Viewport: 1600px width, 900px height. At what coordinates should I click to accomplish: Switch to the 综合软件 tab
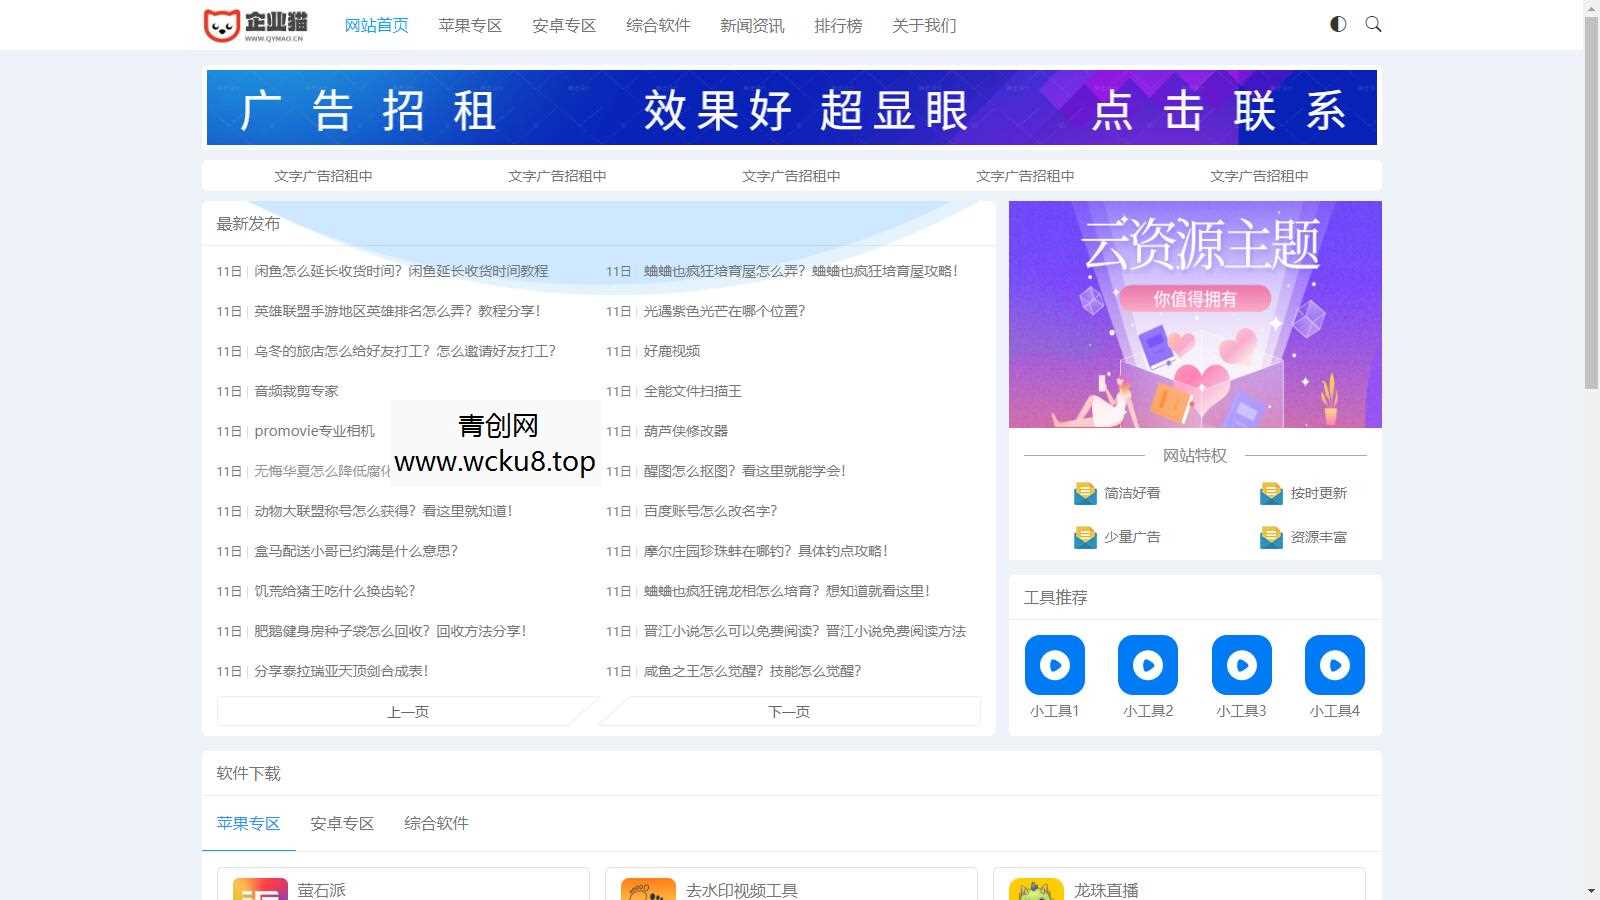436,823
